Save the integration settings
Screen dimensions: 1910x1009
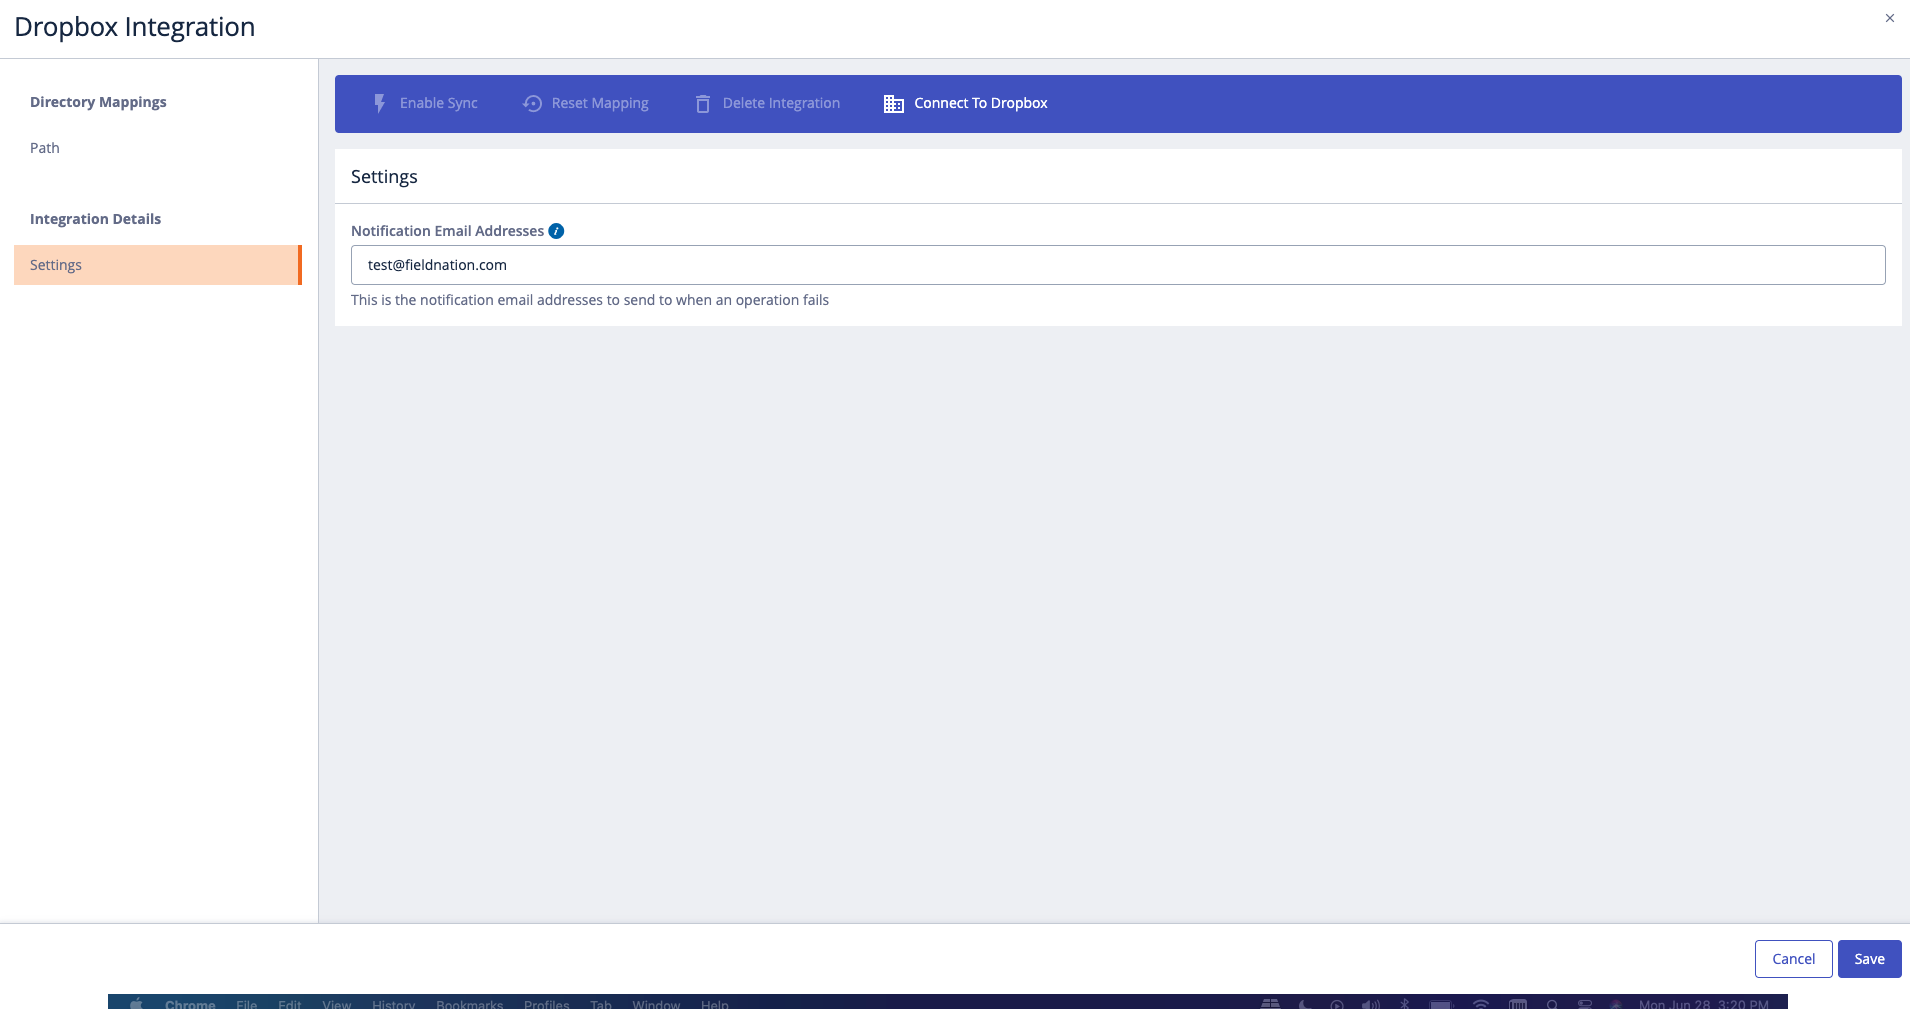click(x=1870, y=959)
